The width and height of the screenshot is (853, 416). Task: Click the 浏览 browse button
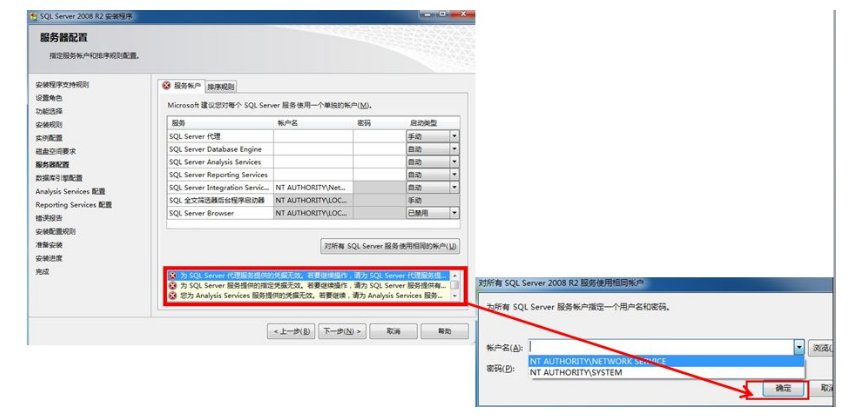[821, 348]
